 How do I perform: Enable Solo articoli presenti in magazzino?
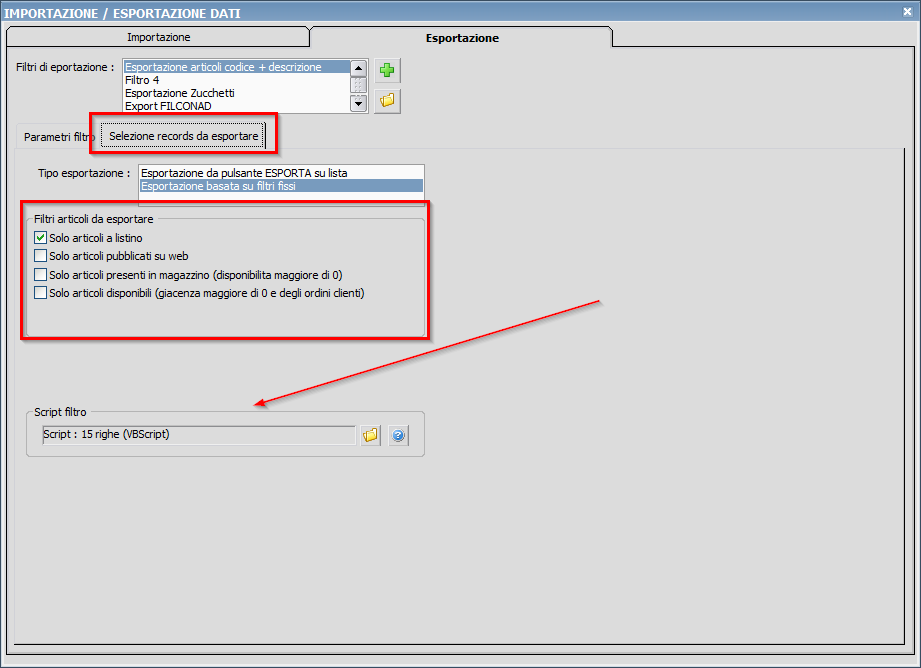point(41,274)
